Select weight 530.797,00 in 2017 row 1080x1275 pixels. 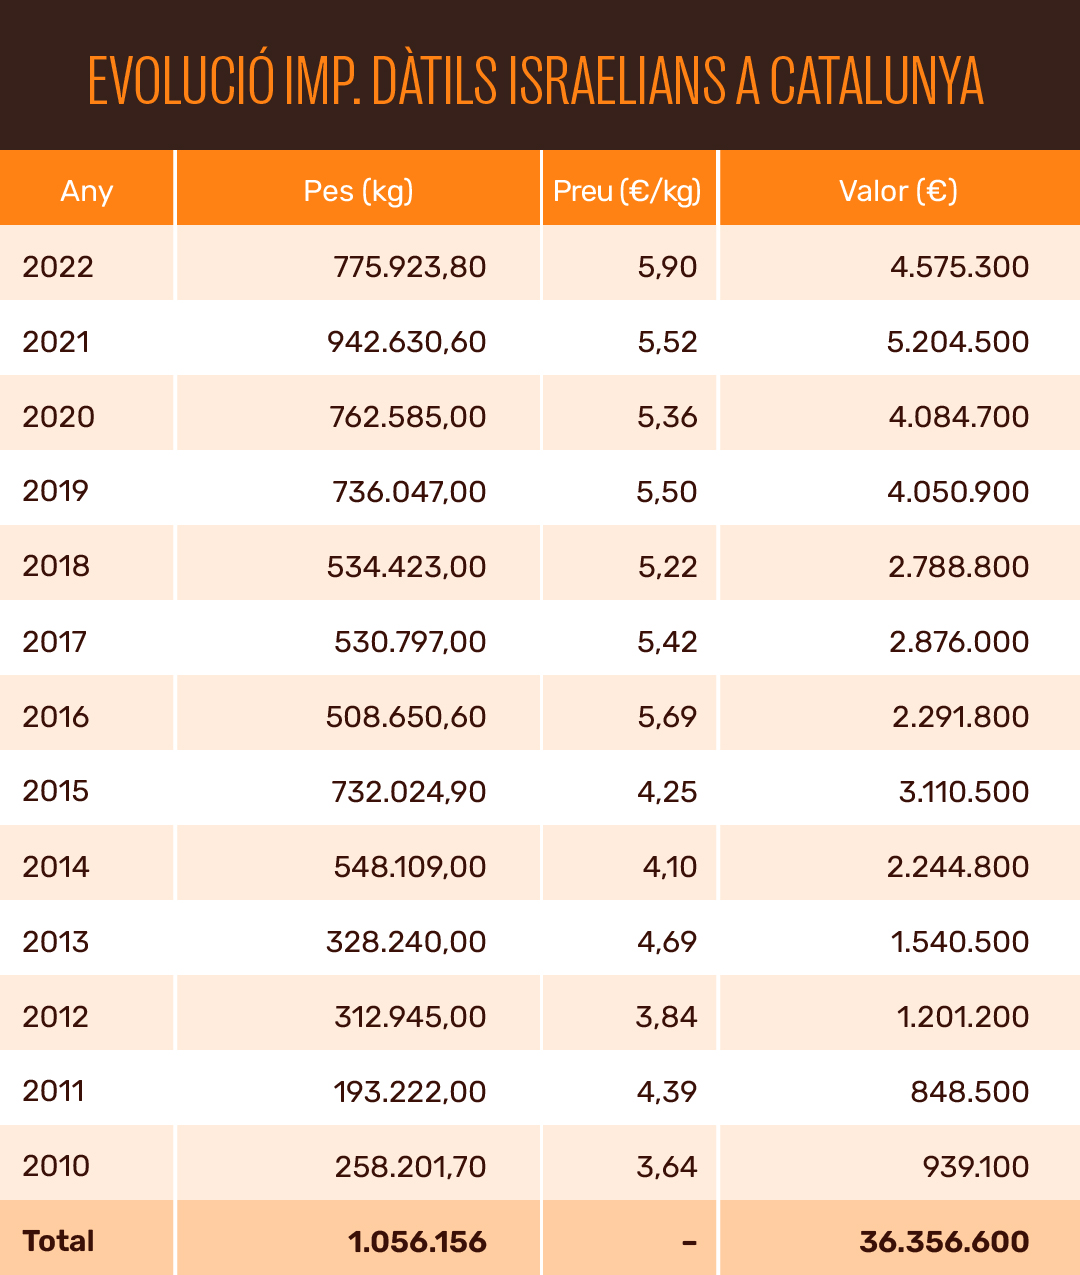point(410,642)
